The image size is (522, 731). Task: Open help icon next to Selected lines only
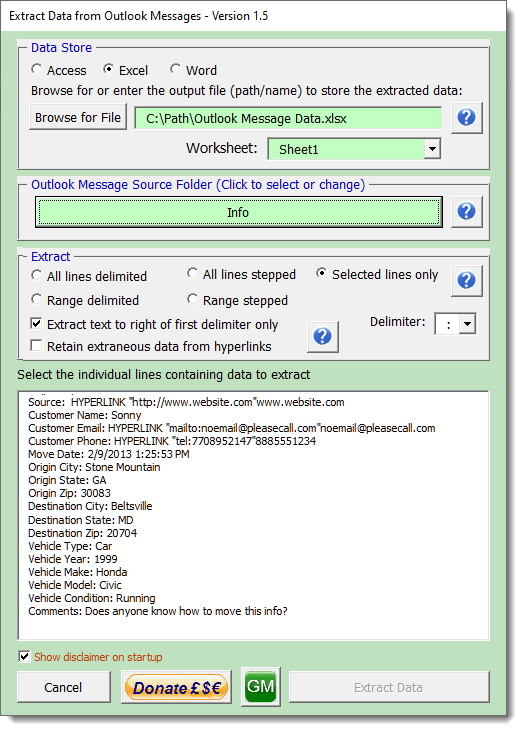click(x=467, y=280)
